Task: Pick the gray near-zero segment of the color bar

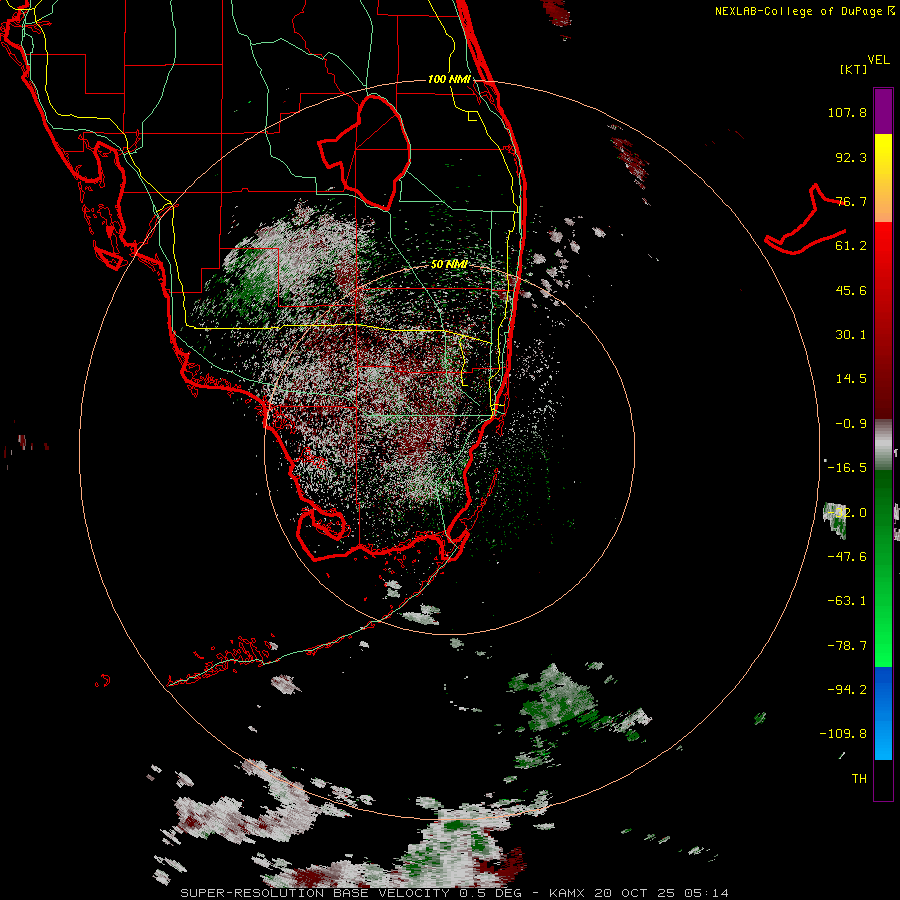Action: click(x=883, y=444)
